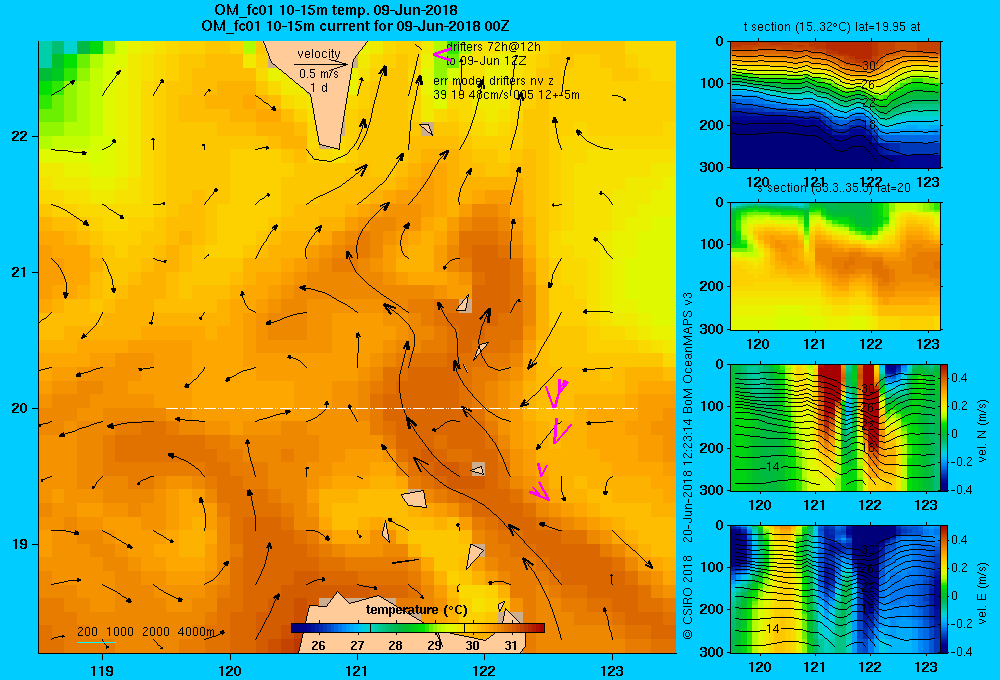Click the main map latitude label '22'
This screenshot has height=680, width=1000.
(19, 136)
